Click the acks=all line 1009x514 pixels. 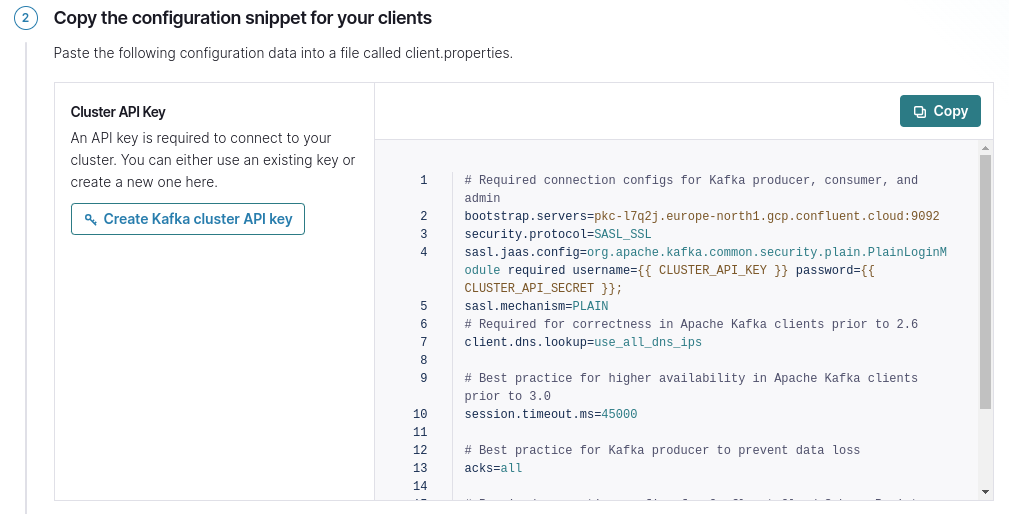[x=493, y=468]
